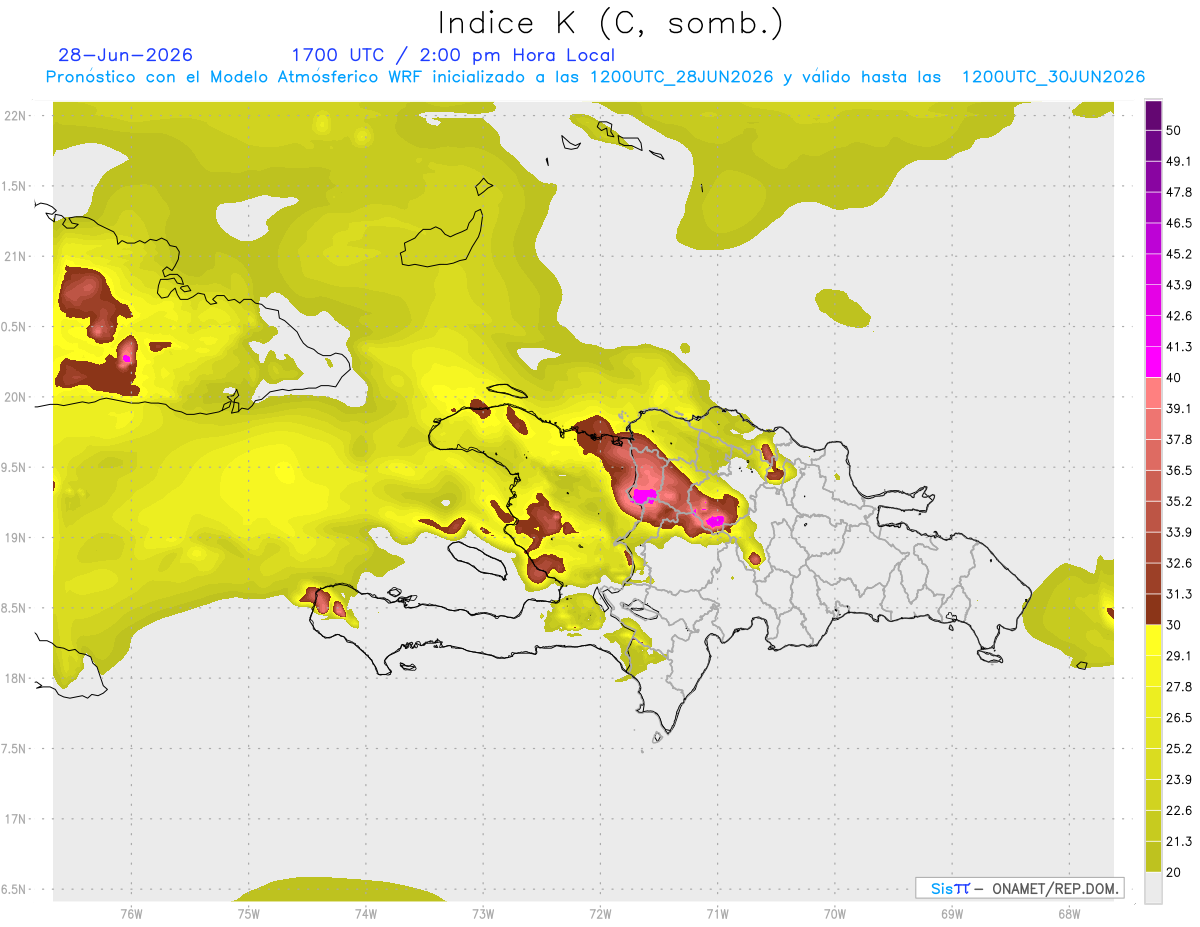Click the "17N" latitude label
The image size is (1200, 927).
click(x=14, y=819)
